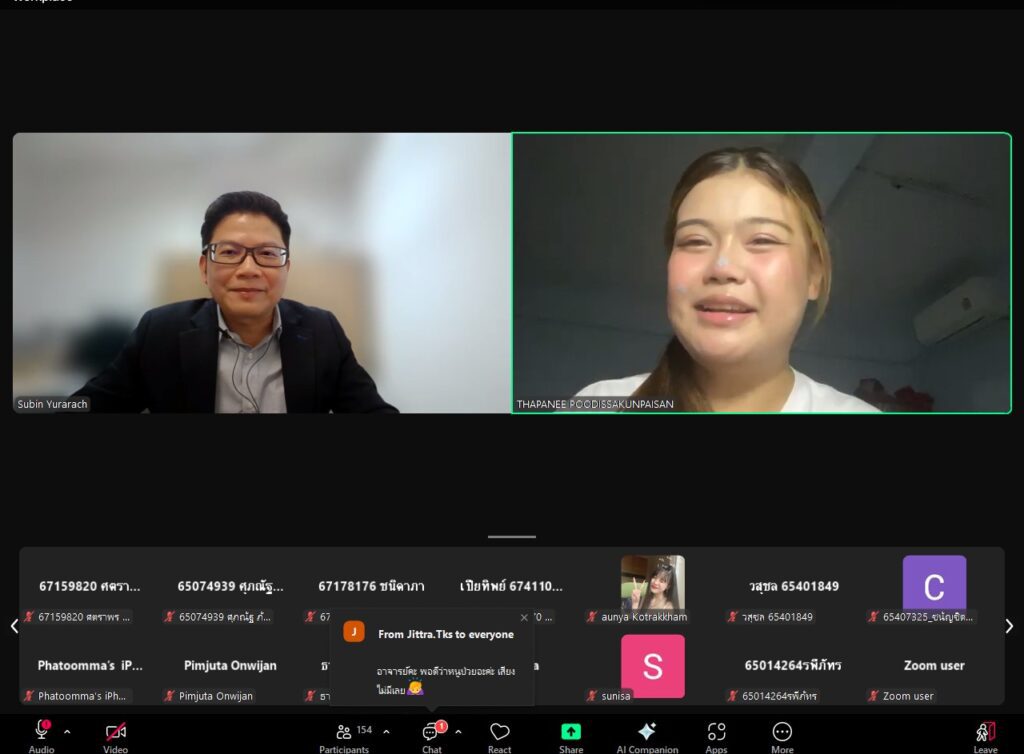
Task: Close the chat message popup from Jittra.Tks
Action: [524, 618]
